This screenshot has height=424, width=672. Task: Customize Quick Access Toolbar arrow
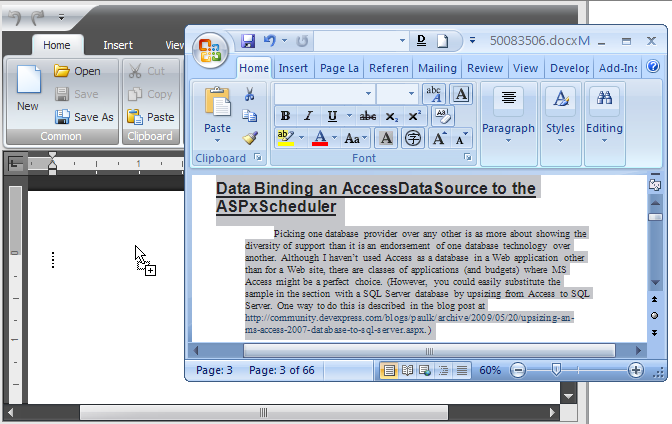tap(472, 41)
